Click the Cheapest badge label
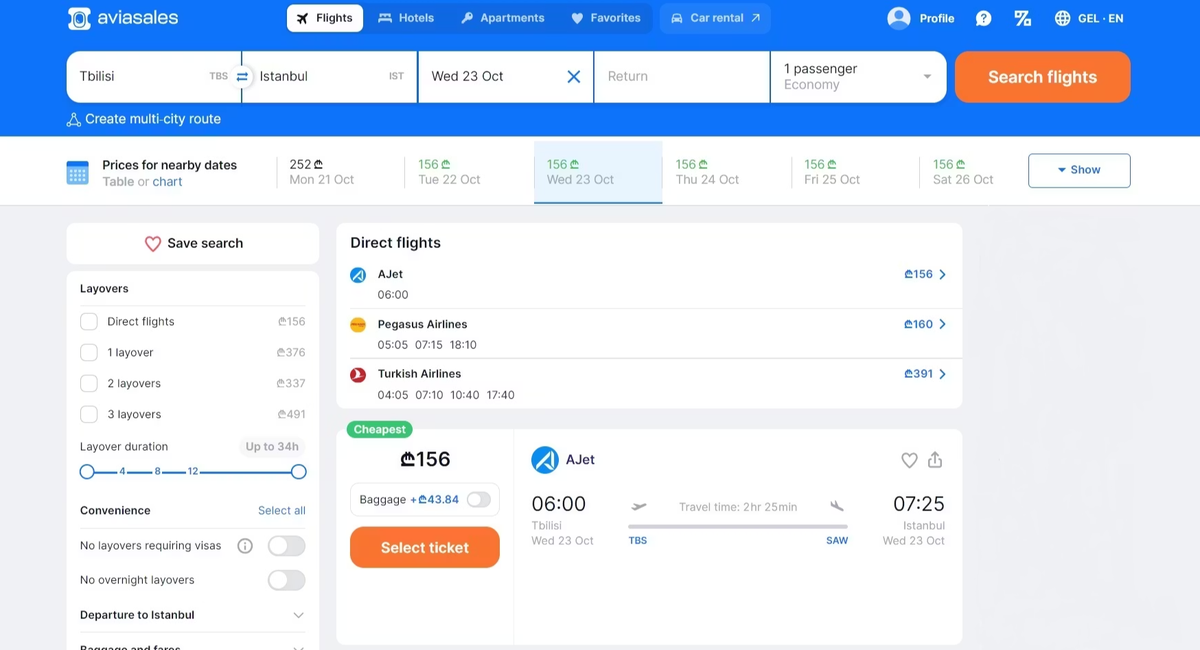This screenshot has width=1200, height=650. 380,429
